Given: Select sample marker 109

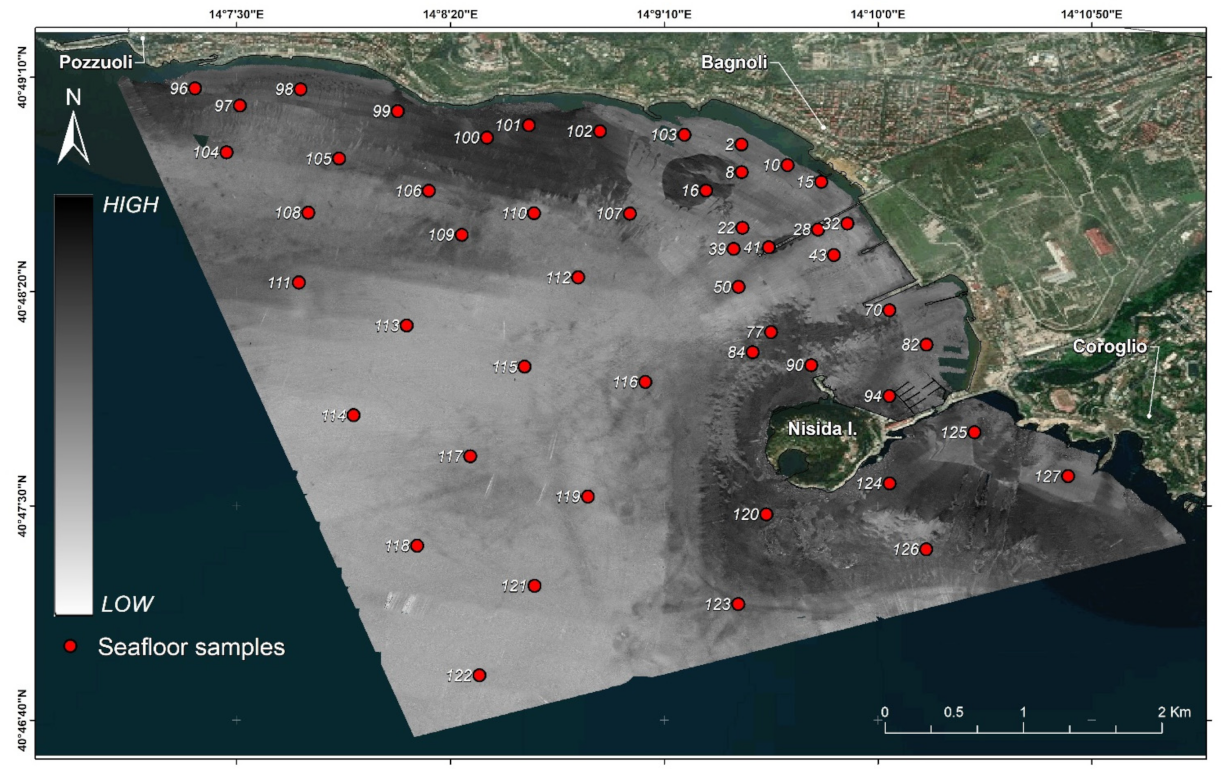Looking at the screenshot, I should 462,234.
